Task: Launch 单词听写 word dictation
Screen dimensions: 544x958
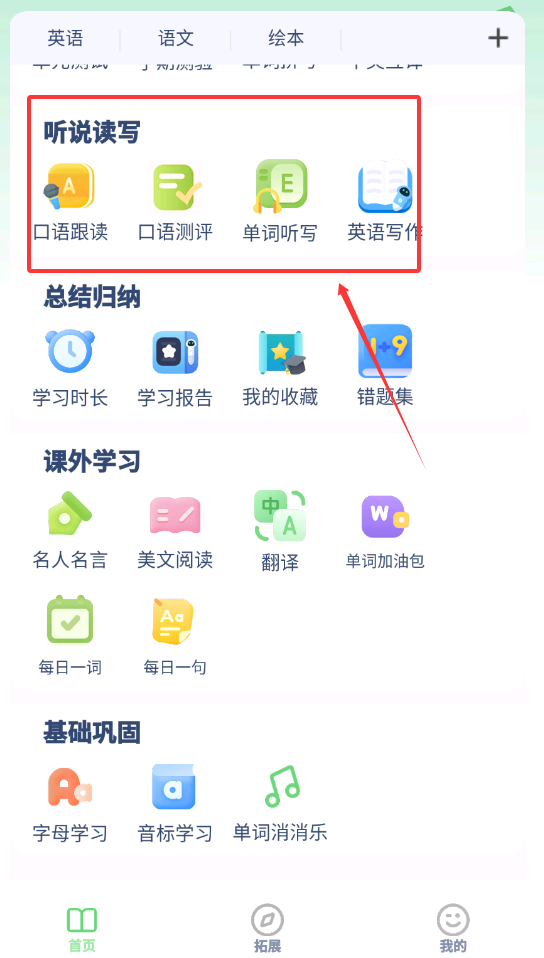Action: pyautogui.click(x=281, y=186)
